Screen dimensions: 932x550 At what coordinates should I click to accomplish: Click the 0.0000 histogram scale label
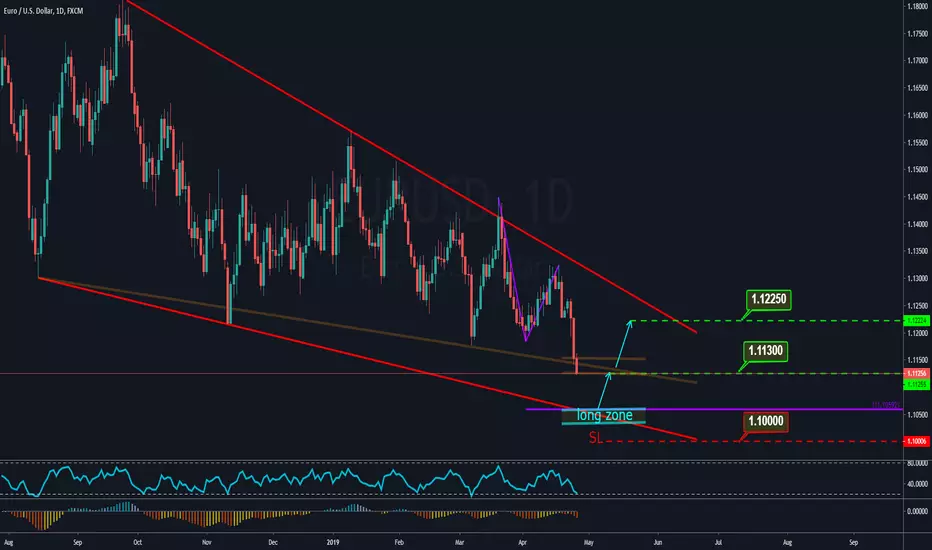pyautogui.click(x=918, y=511)
